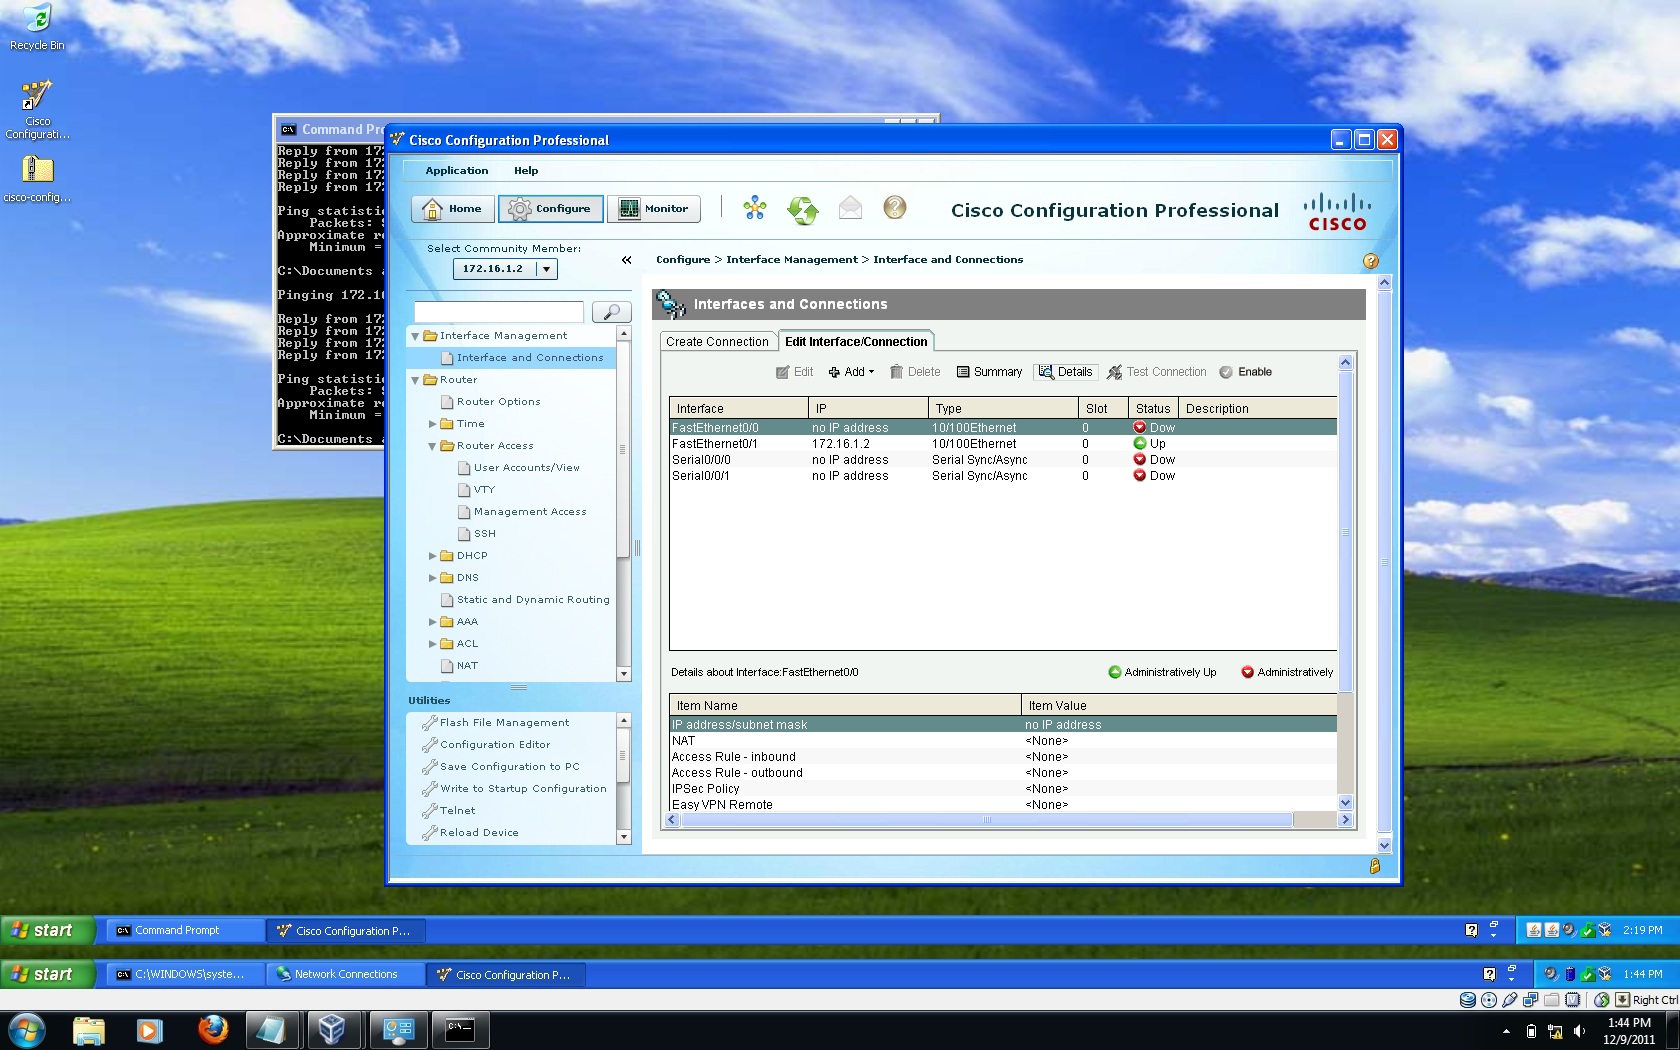Open the Monitor view
The image size is (1680, 1050).
[x=654, y=209]
